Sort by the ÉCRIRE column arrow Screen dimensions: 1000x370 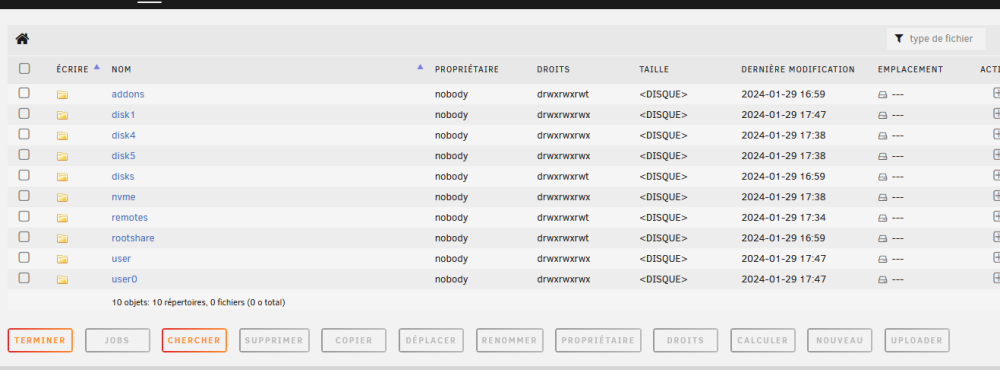point(97,66)
